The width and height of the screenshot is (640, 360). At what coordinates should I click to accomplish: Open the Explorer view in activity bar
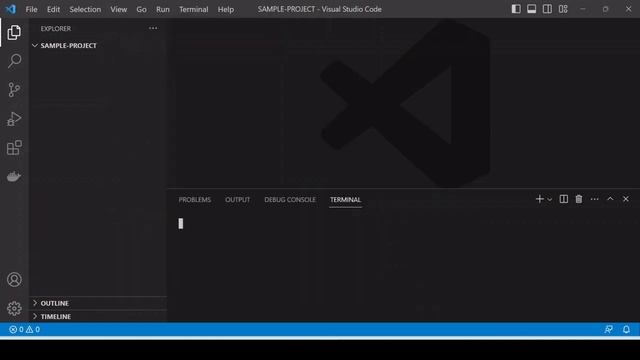tap(14, 33)
